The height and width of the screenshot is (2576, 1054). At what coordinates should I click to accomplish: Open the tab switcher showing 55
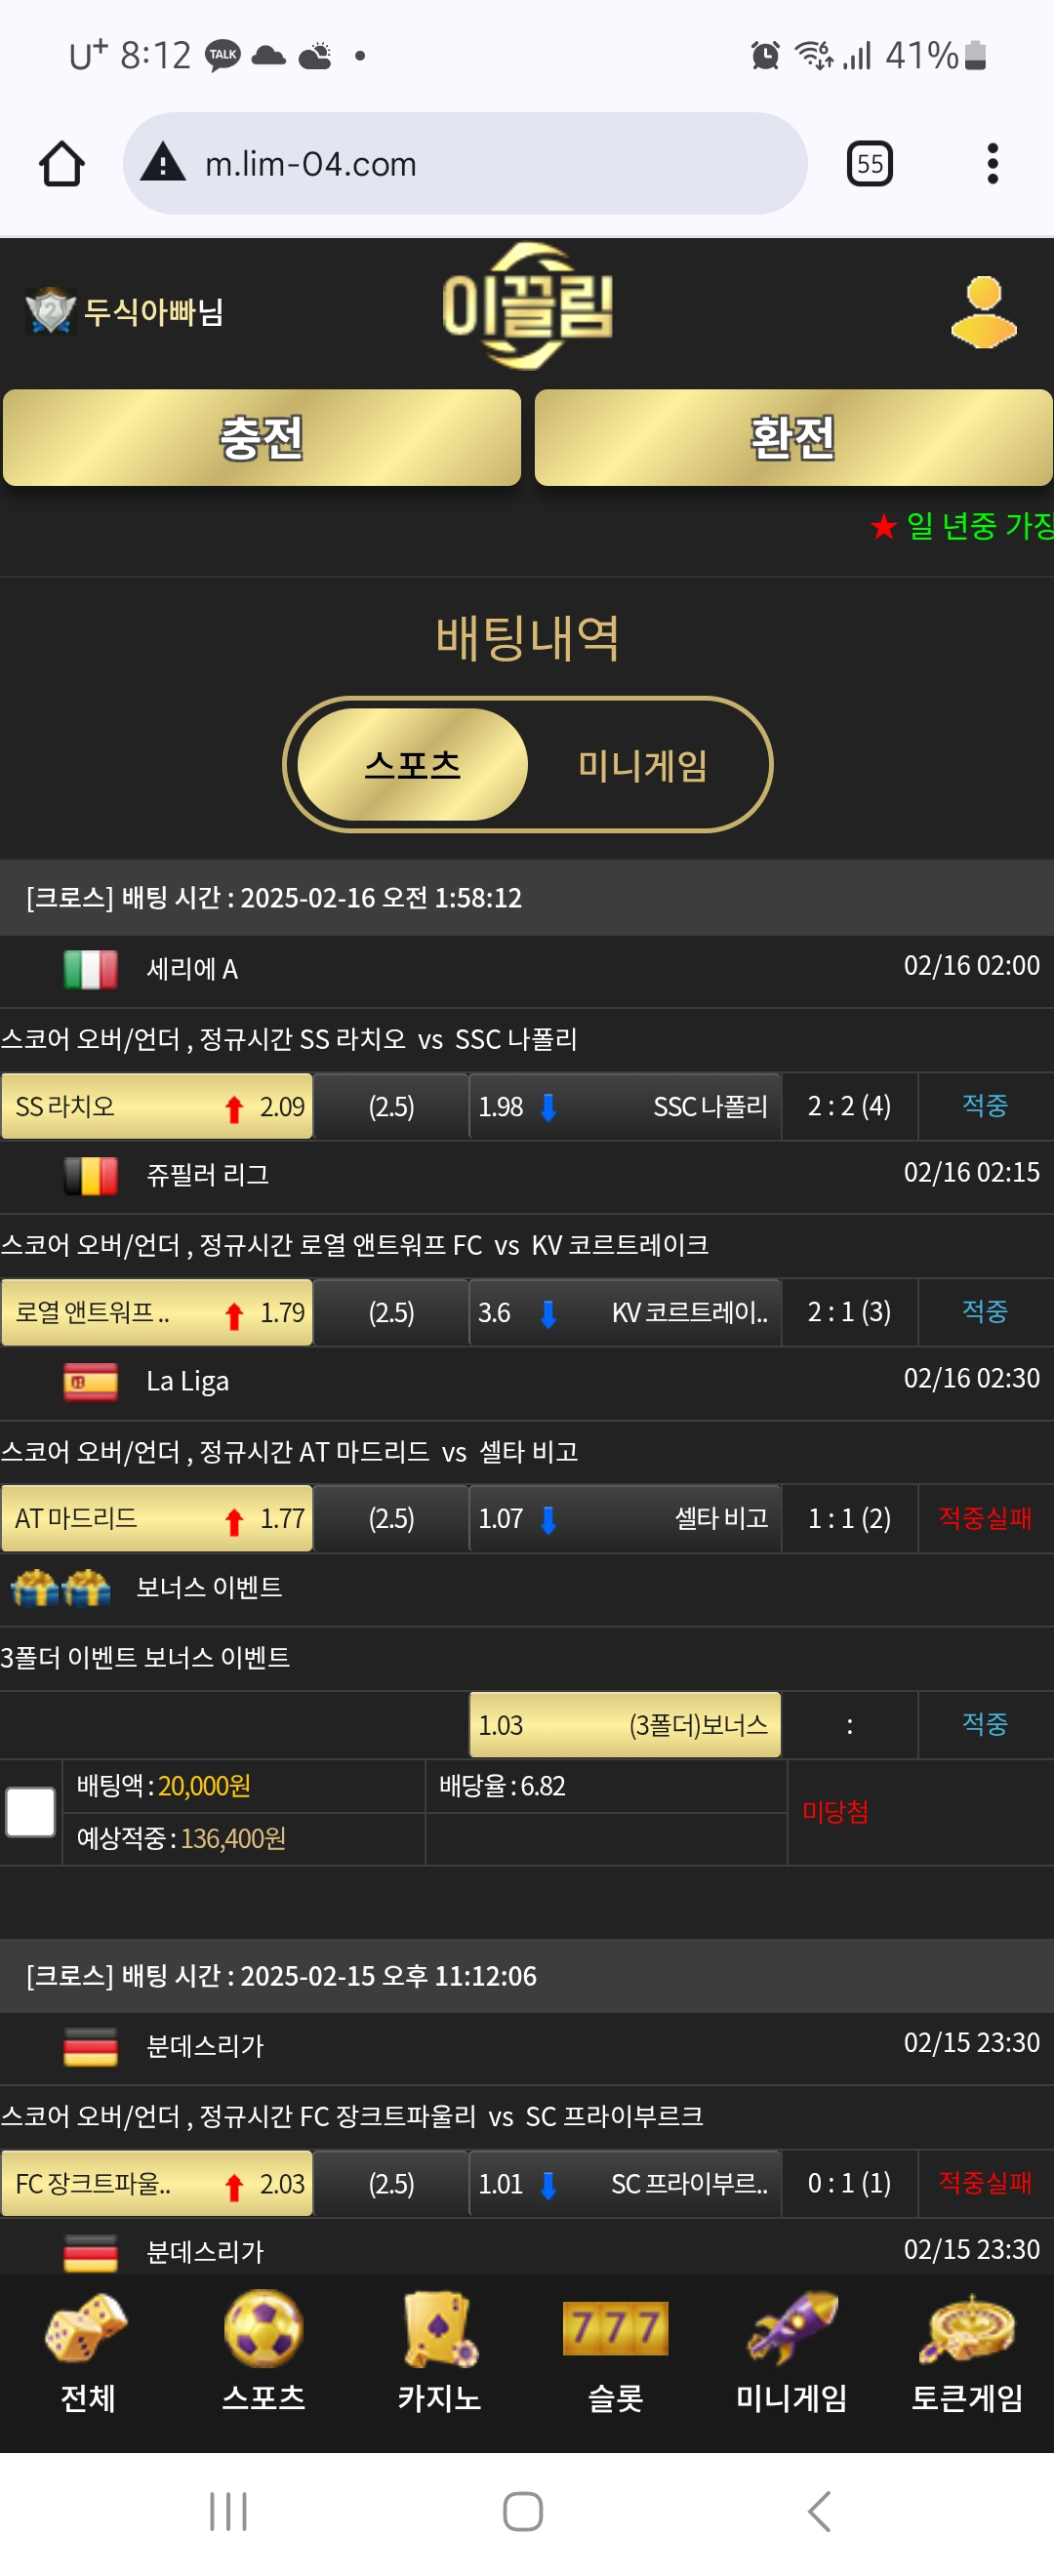click(x=869, y=164)
